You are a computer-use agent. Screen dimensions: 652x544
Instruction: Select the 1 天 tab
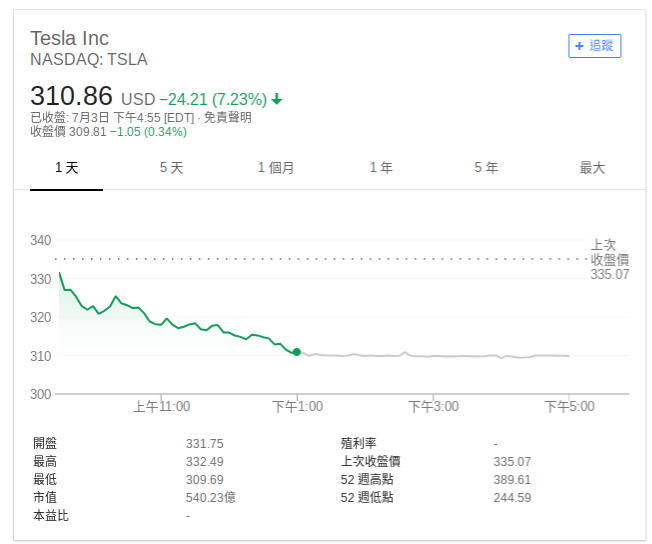[67, 168]
